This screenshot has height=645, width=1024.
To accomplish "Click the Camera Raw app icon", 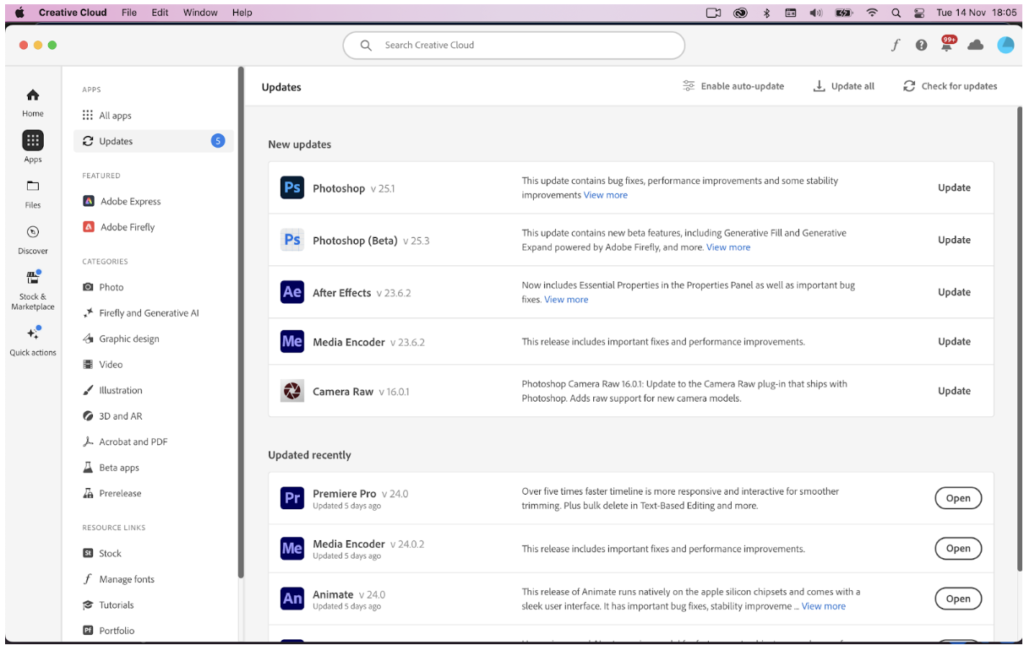I will coord(292,391).
